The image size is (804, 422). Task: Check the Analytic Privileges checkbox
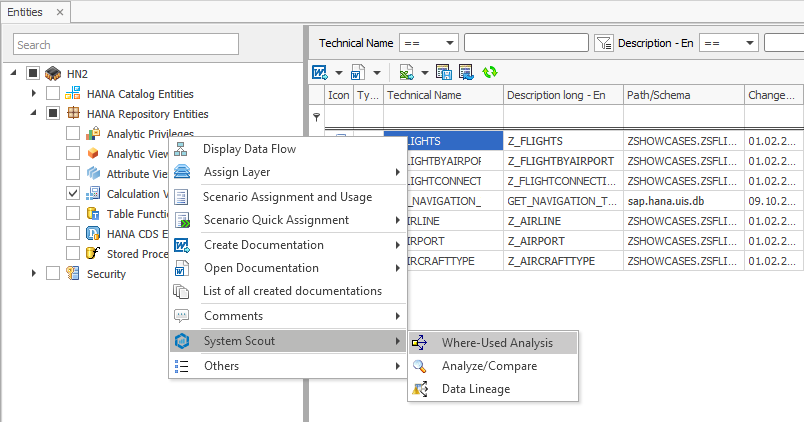click(73, 134)
